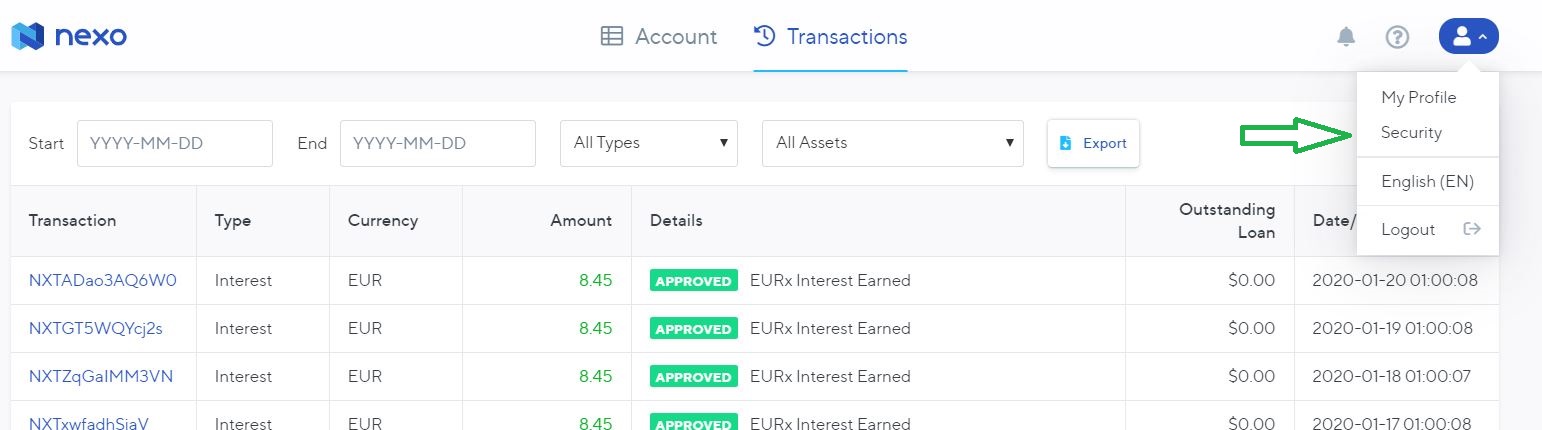Open My Profile from the menu
This screenshot has height=430, width=1542.
click(x=1418, y=97)
